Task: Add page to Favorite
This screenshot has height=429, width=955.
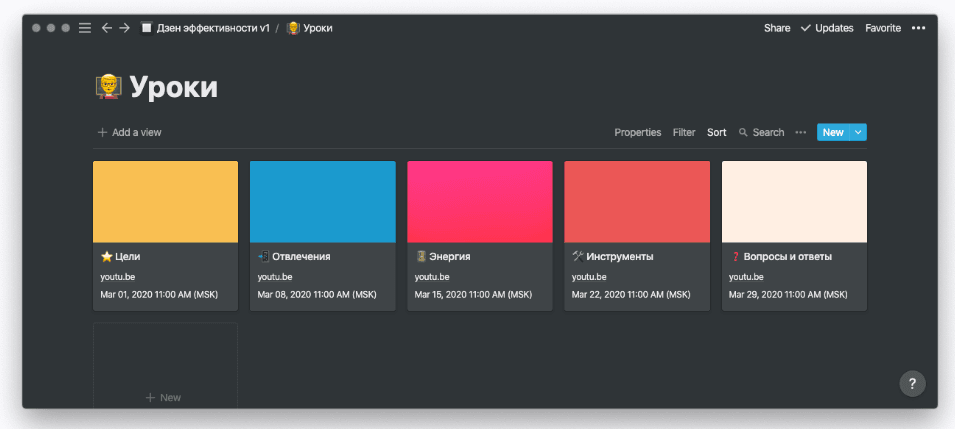Action: 883,28
